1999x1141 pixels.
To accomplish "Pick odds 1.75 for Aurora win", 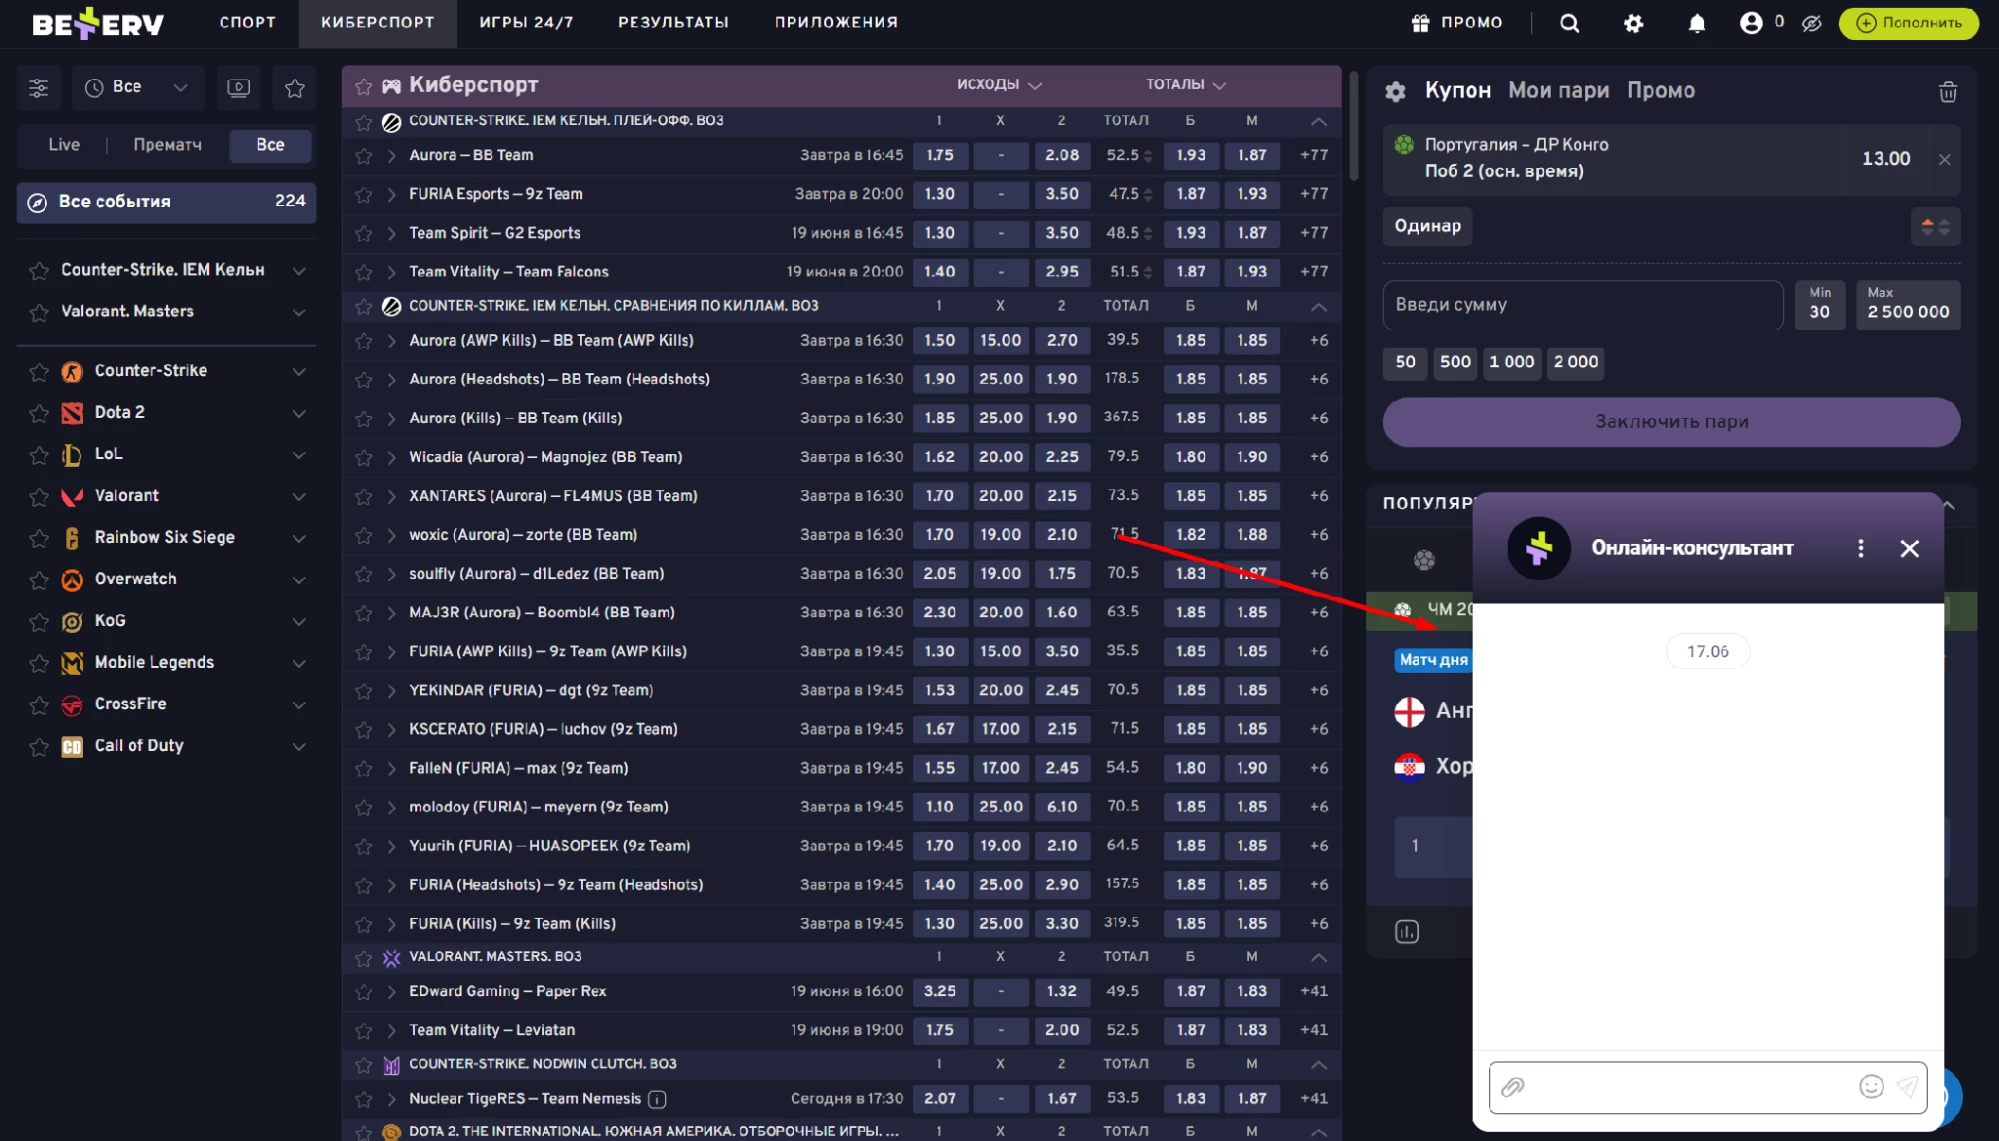I will point(939,156).
